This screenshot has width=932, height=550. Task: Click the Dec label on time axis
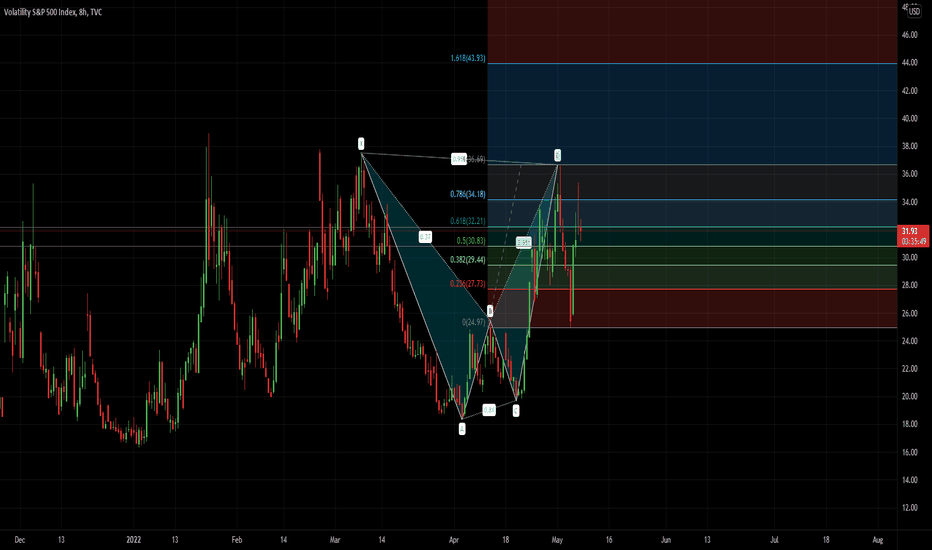(x=20, y=540)
